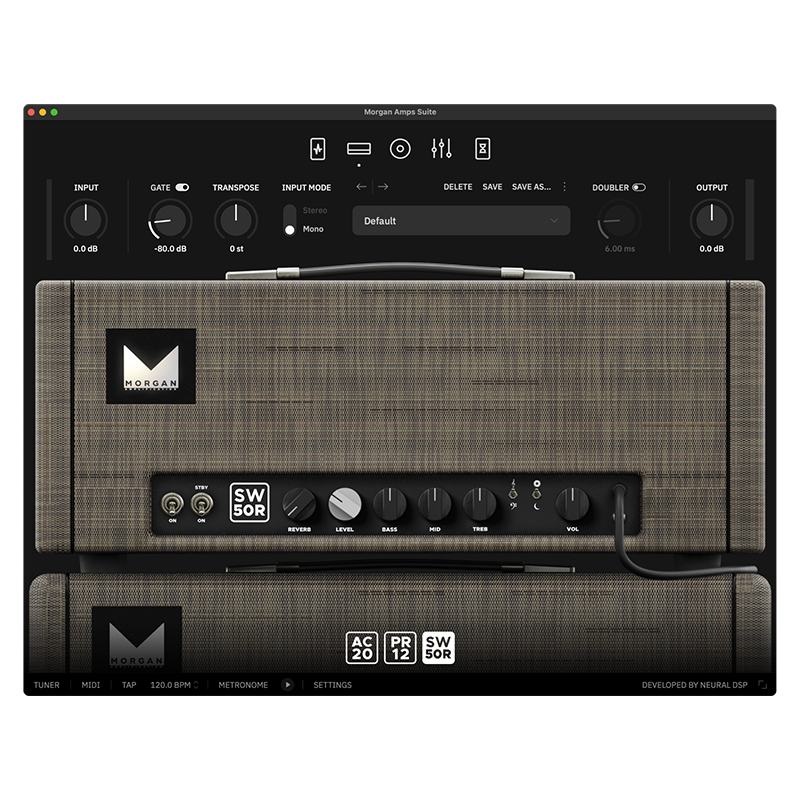This screenshot has height=800, width=800.
Task: Open the preset three-dot options menu
Action: [x=564, y=187]
